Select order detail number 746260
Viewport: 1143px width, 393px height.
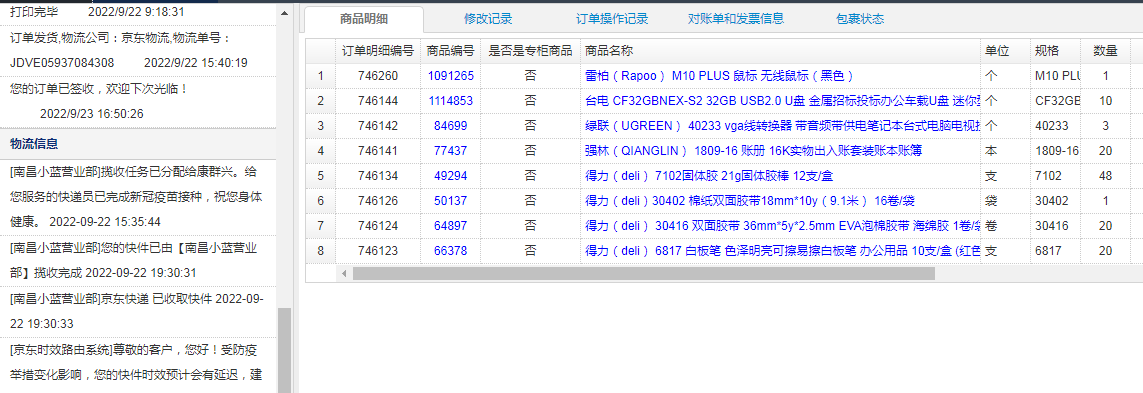tap(378, 76)
